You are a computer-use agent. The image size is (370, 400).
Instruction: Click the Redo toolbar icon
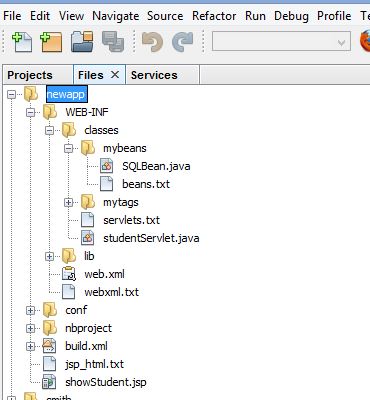182,42
